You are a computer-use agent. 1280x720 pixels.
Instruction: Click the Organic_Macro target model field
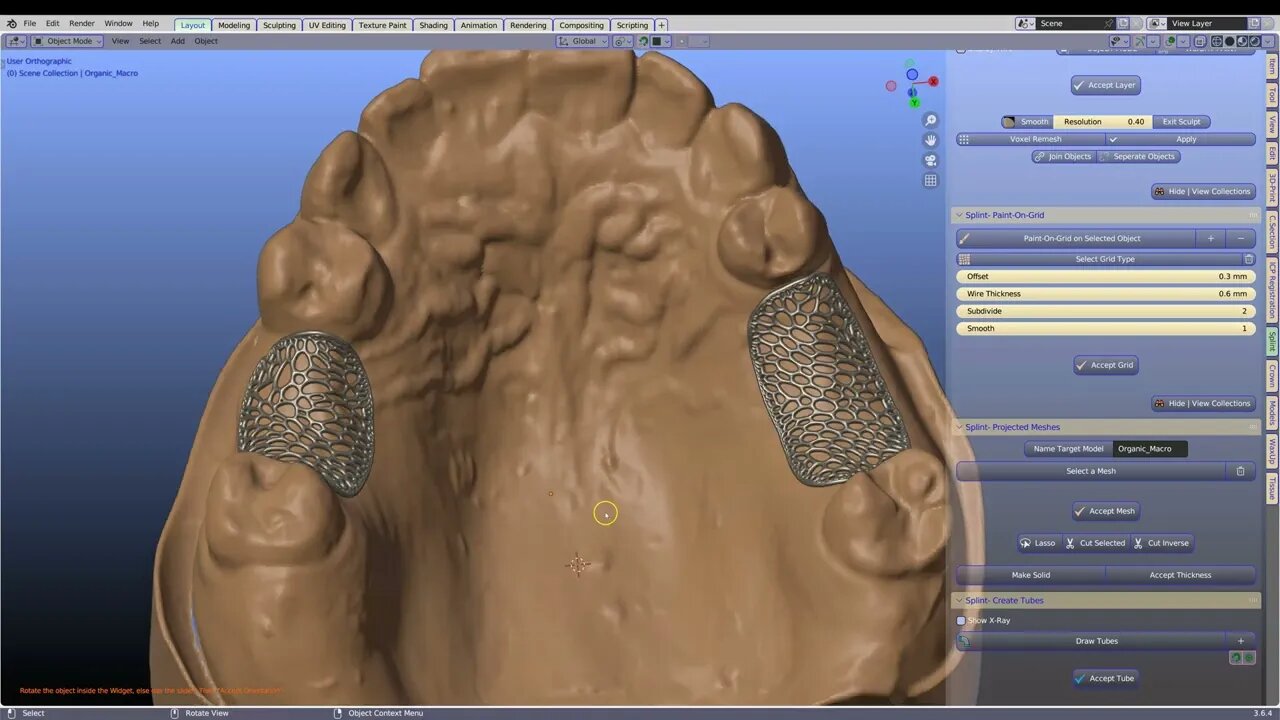click(x=1149, y=449)
